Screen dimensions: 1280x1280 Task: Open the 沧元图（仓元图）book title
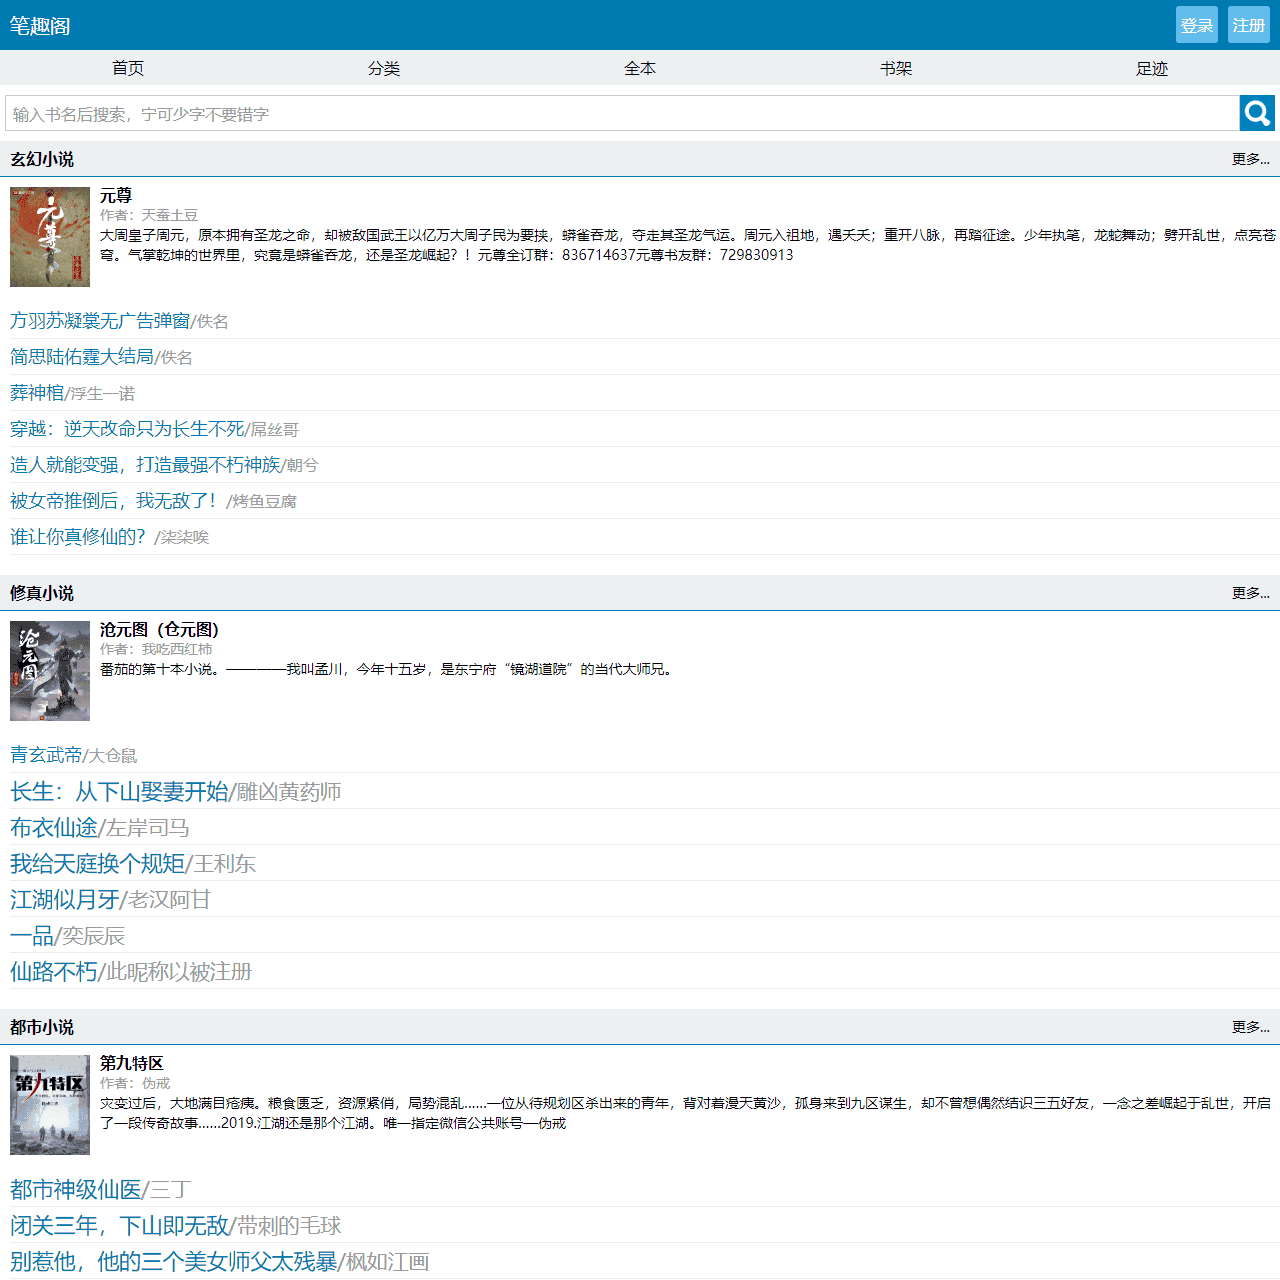[159, 629]
